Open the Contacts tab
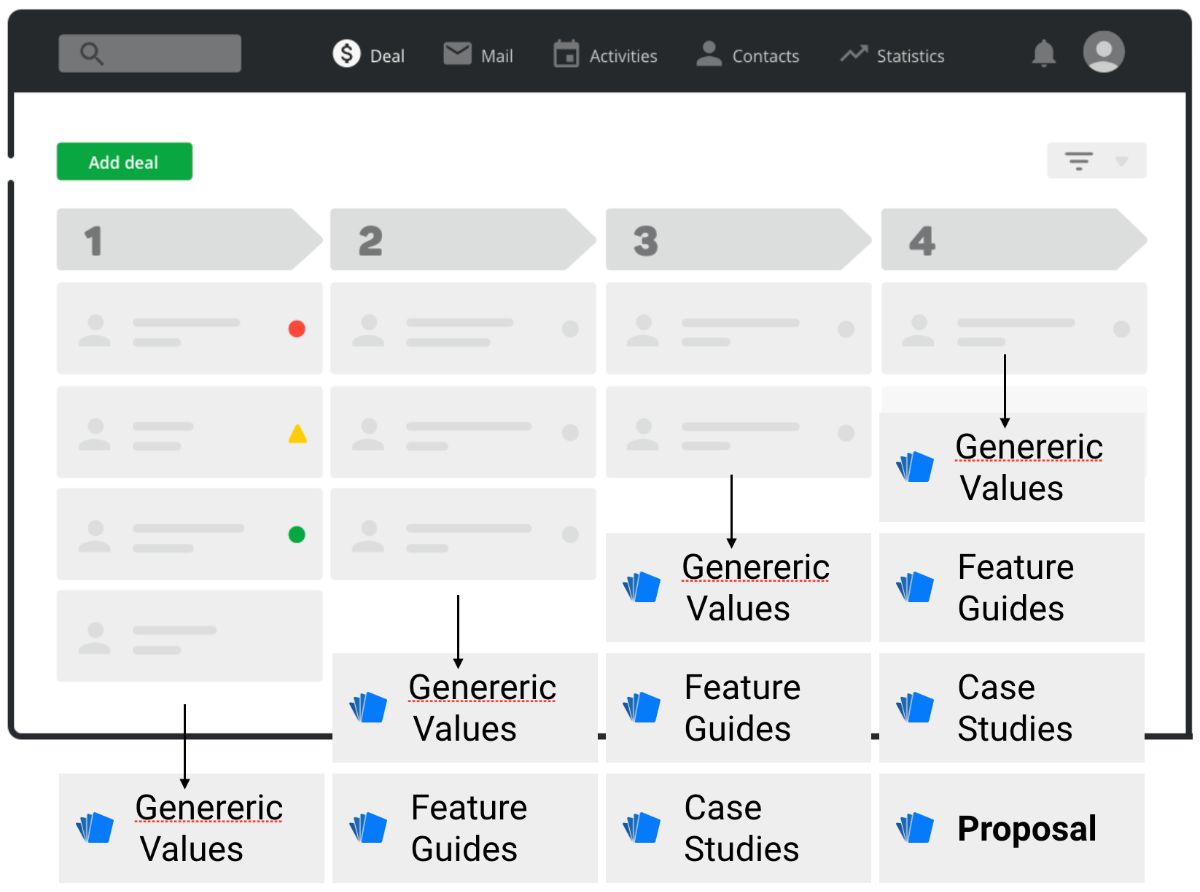The width and height of the screenshot is (1200, 892). coord(748,55)
